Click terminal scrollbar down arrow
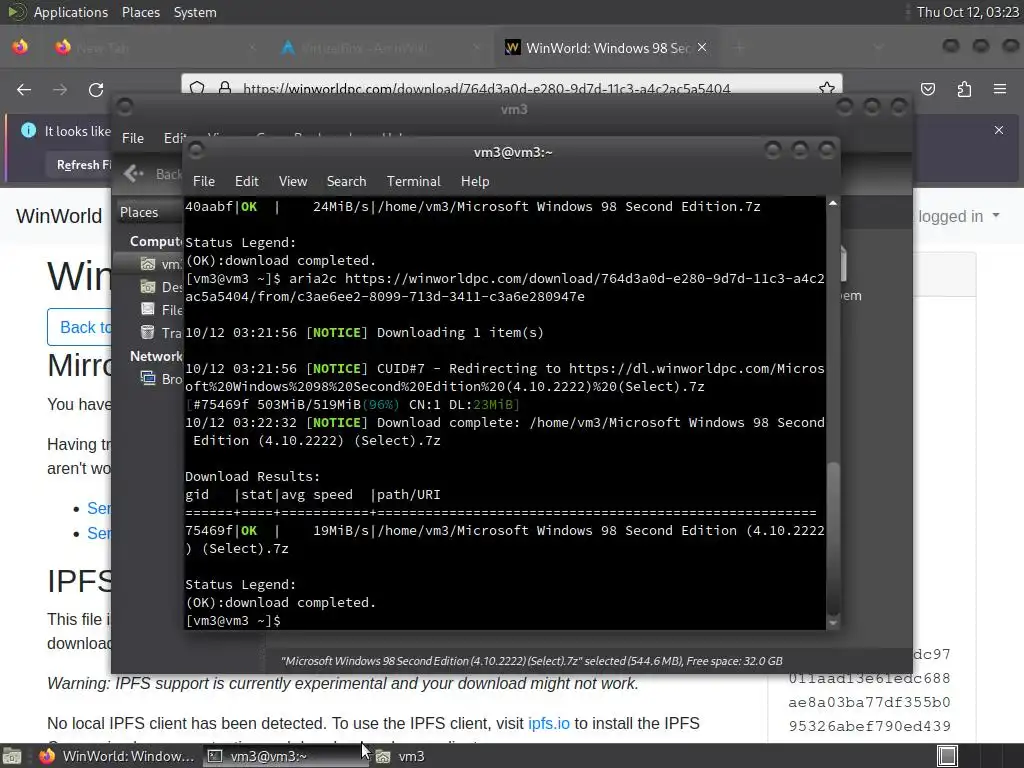 pyautogui.click(x=833, y=623)
